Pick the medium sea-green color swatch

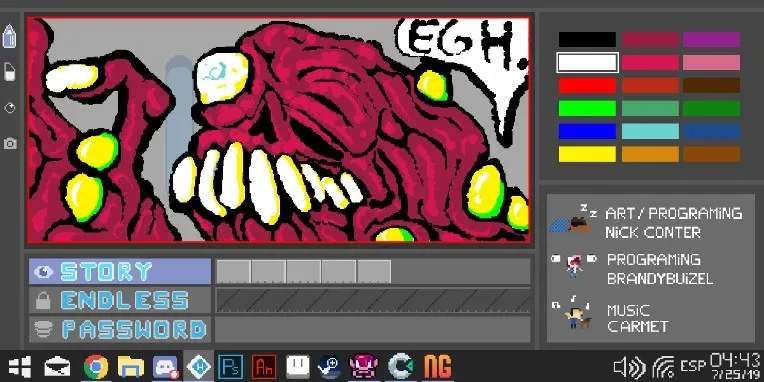pos(650,108)
